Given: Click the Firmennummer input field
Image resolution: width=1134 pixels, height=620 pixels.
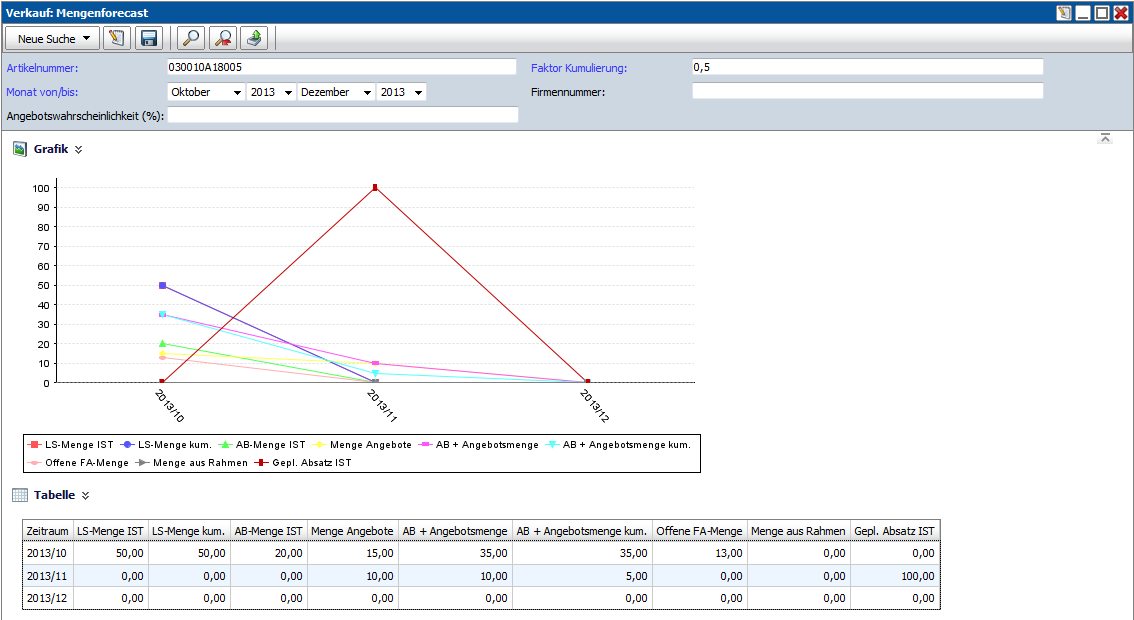Looking at the screenshot, I should click(866, 91).
